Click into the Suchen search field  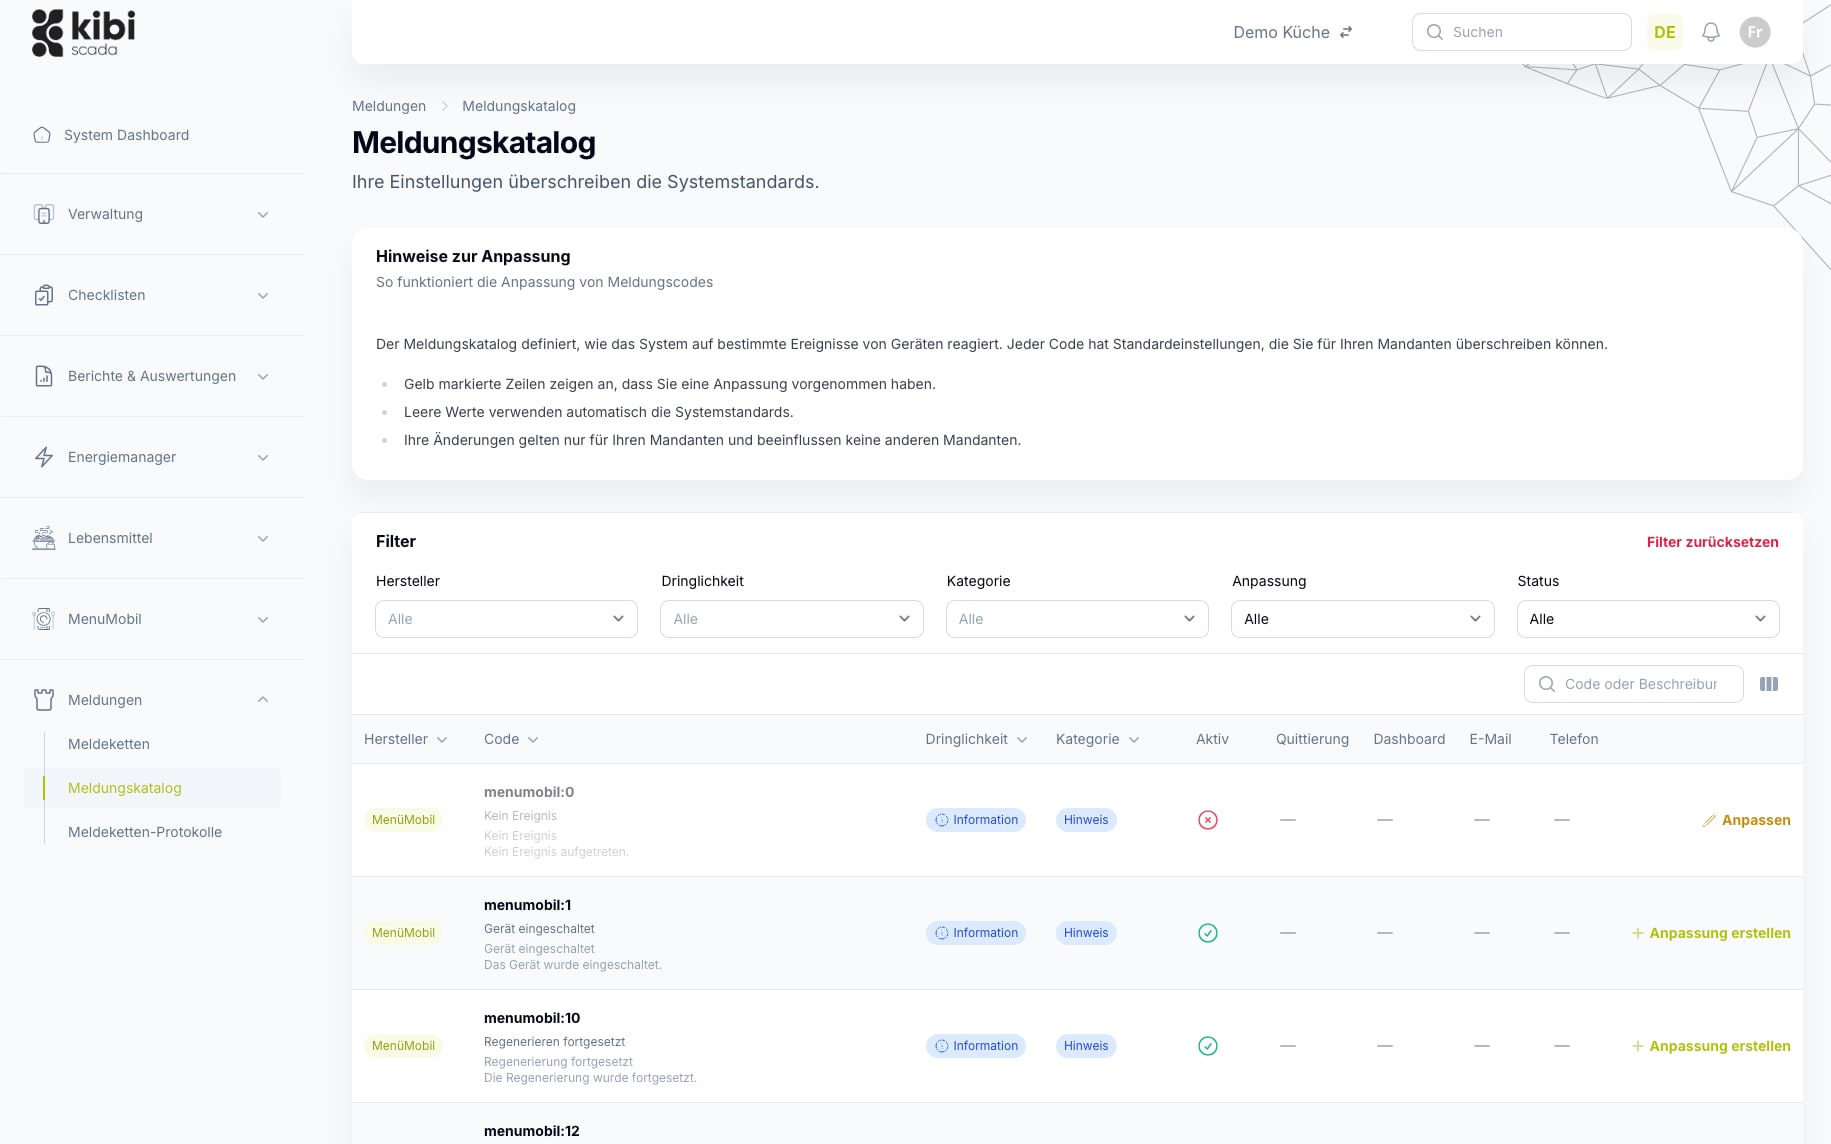[x=1522, y=32]
